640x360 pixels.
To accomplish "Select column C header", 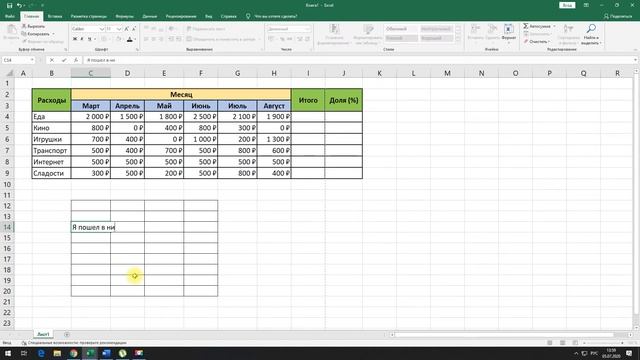I will pos(91,73).
